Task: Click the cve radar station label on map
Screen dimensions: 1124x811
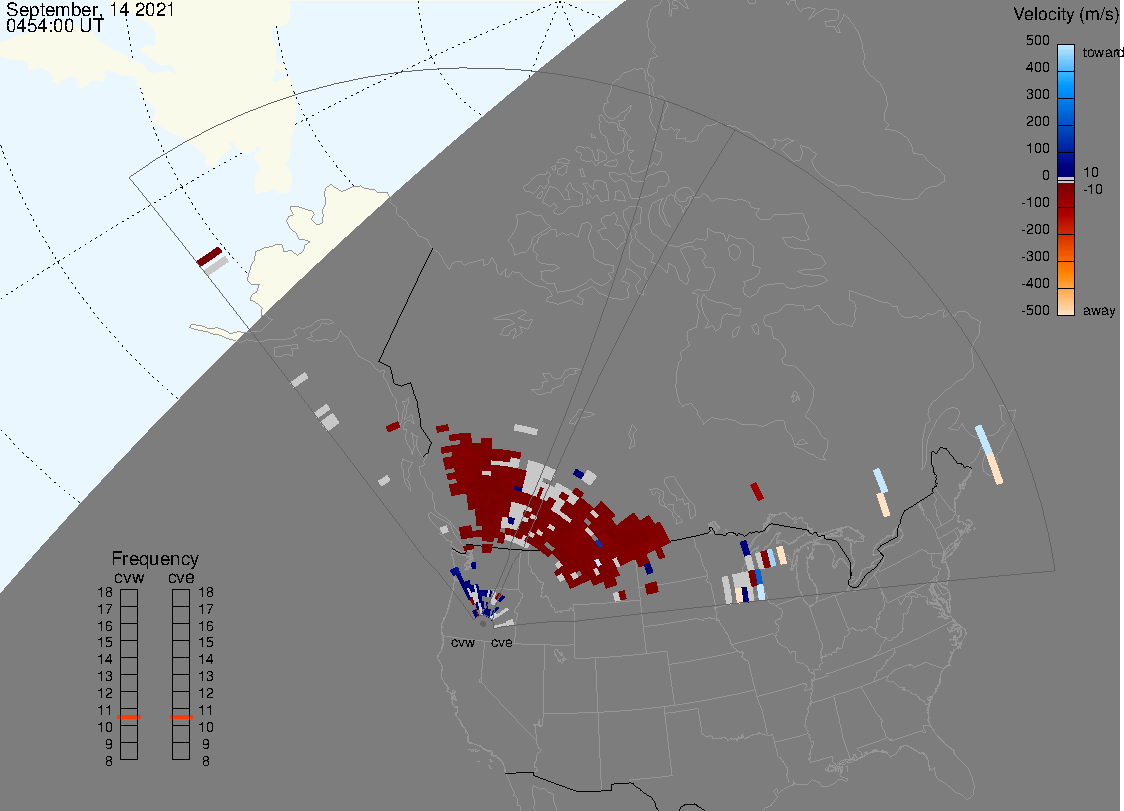Action: coord(502,642)
